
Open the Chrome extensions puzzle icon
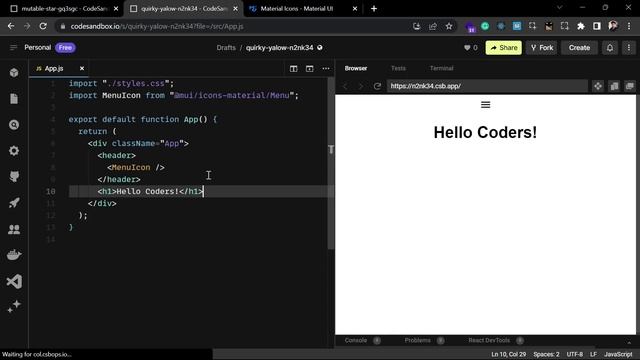pyautogui.click(x=581, y=26)
